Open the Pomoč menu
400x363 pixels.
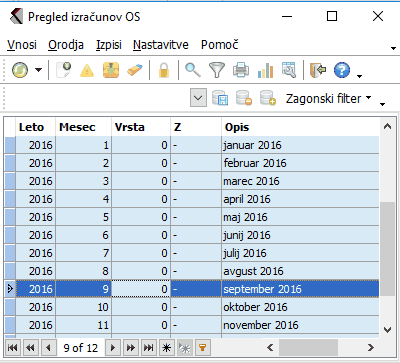tap(220, 45)
